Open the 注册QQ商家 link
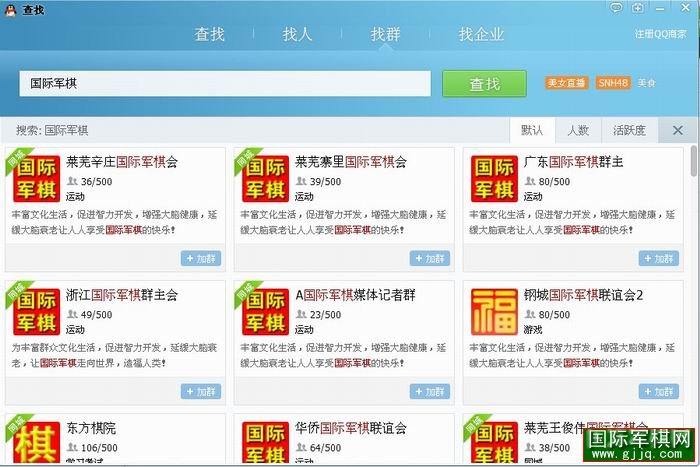 click(x=661, y=34)
